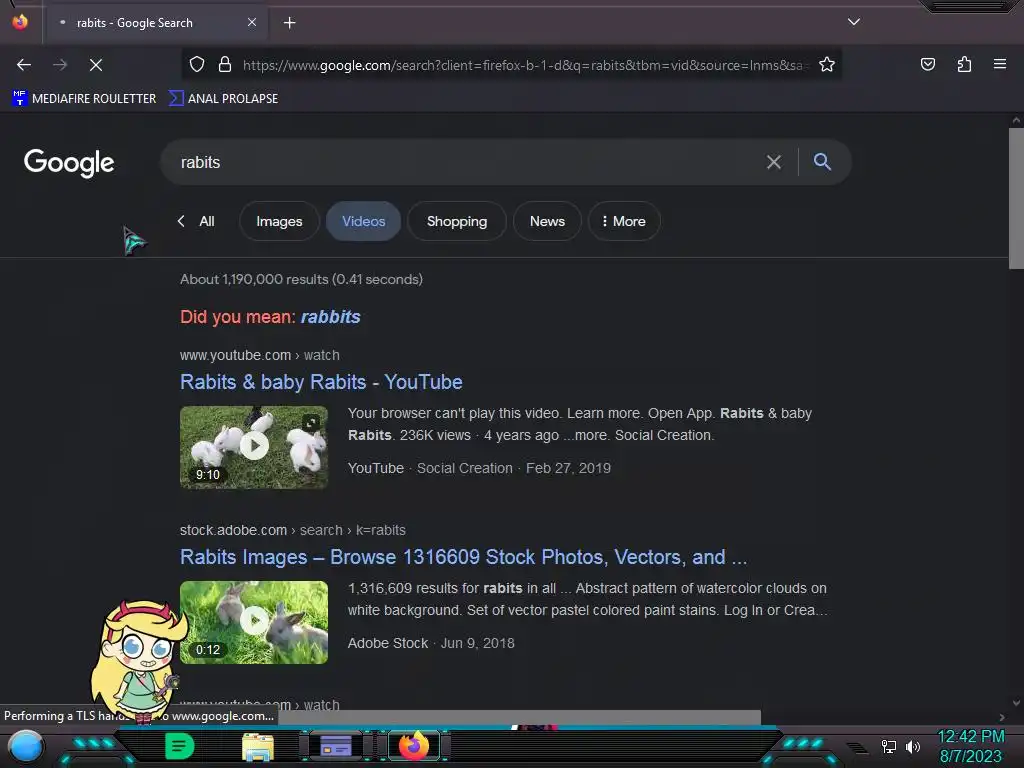
Task: Play the 0:12 Adobe Stock video thumbnail
Action: point(254,622)
